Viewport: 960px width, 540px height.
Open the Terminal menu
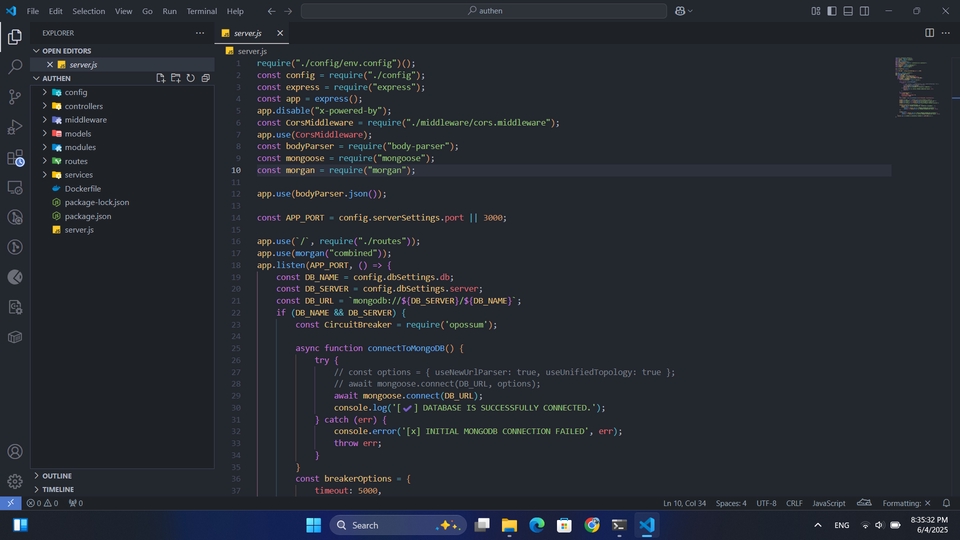201,11
